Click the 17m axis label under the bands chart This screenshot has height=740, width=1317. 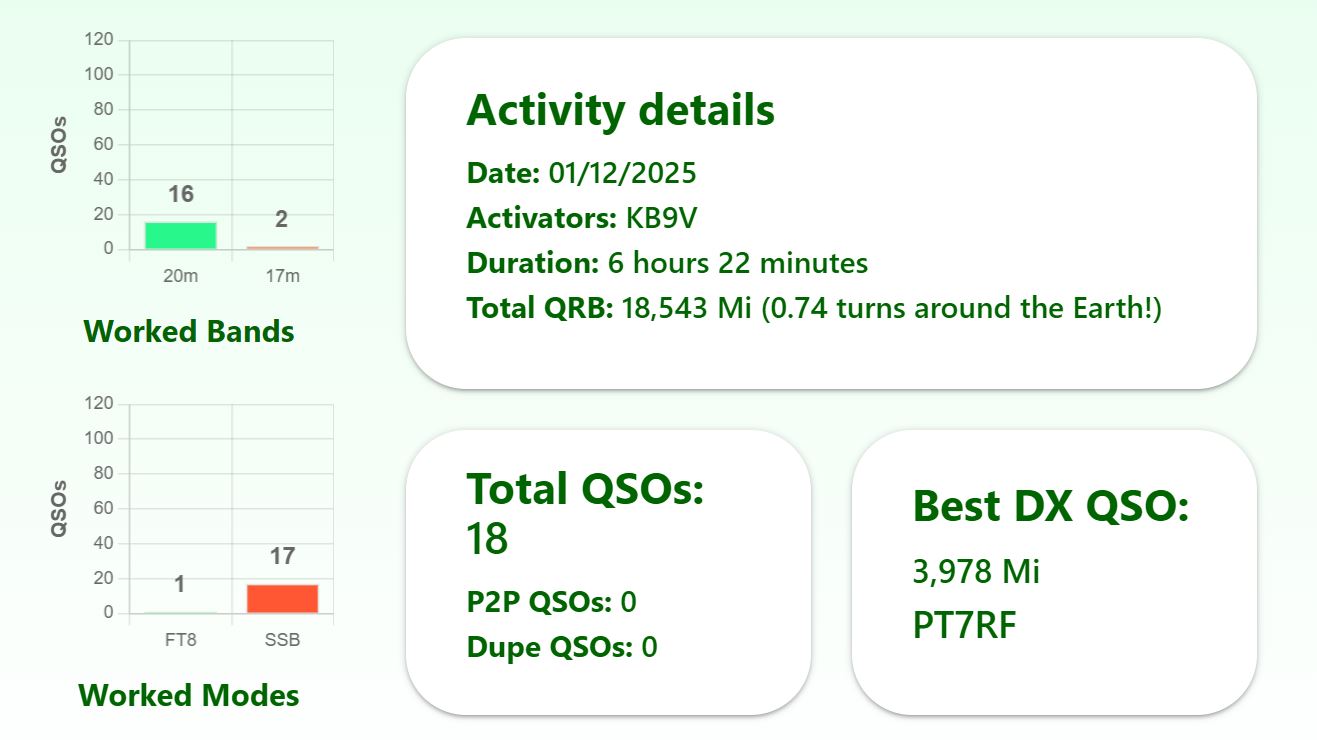click(282, 276)
